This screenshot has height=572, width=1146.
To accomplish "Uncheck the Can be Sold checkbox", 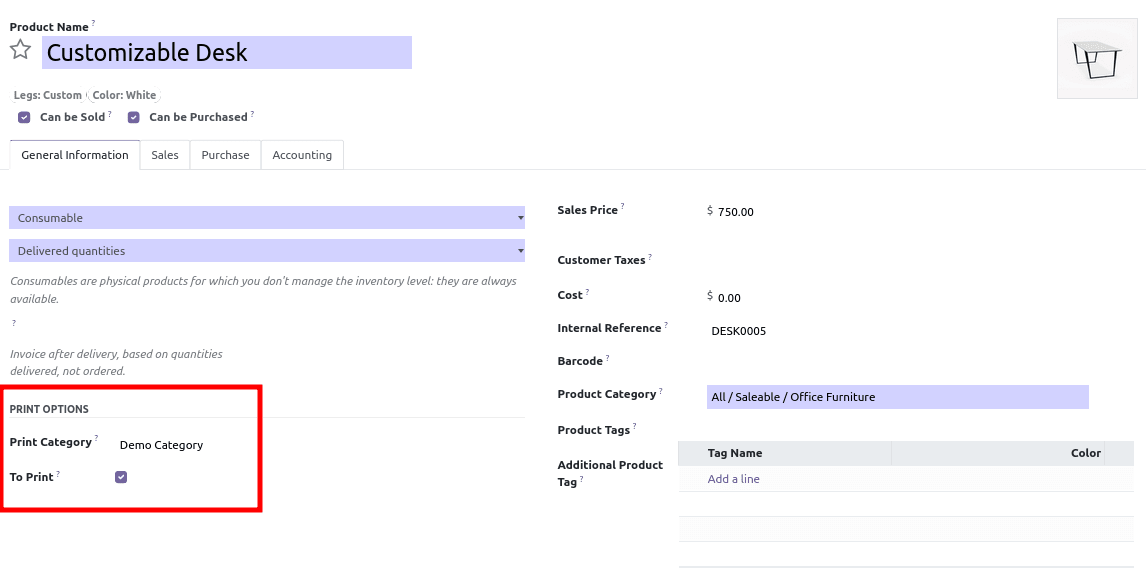I will tap(24, 117).
